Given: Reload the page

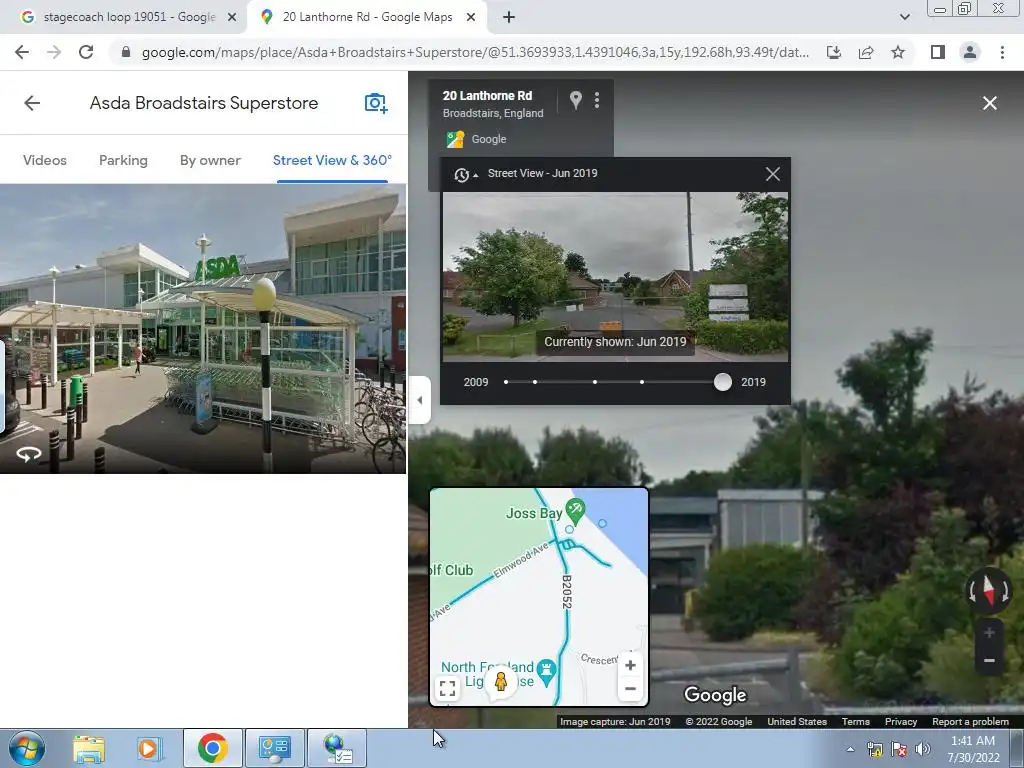Looking at the screenshot, I should (86, 52).
